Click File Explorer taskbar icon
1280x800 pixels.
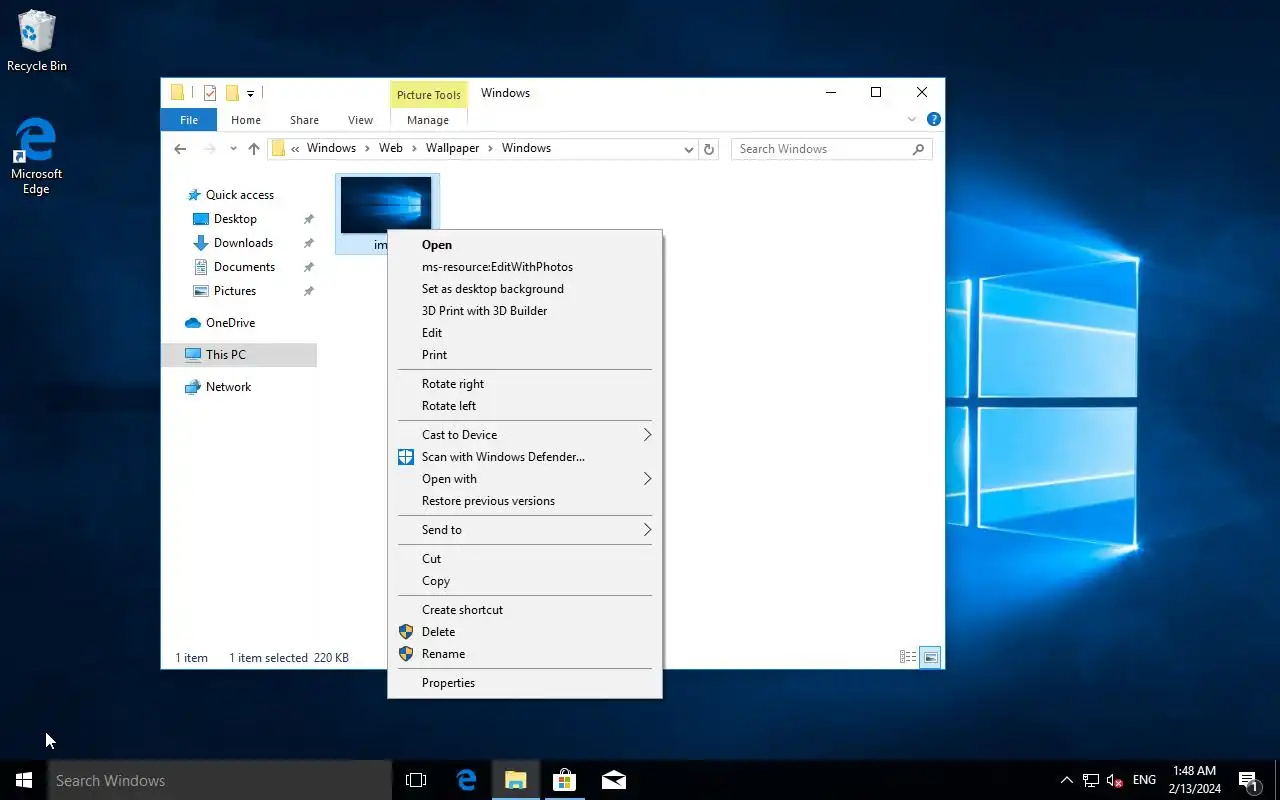(515, 780)
